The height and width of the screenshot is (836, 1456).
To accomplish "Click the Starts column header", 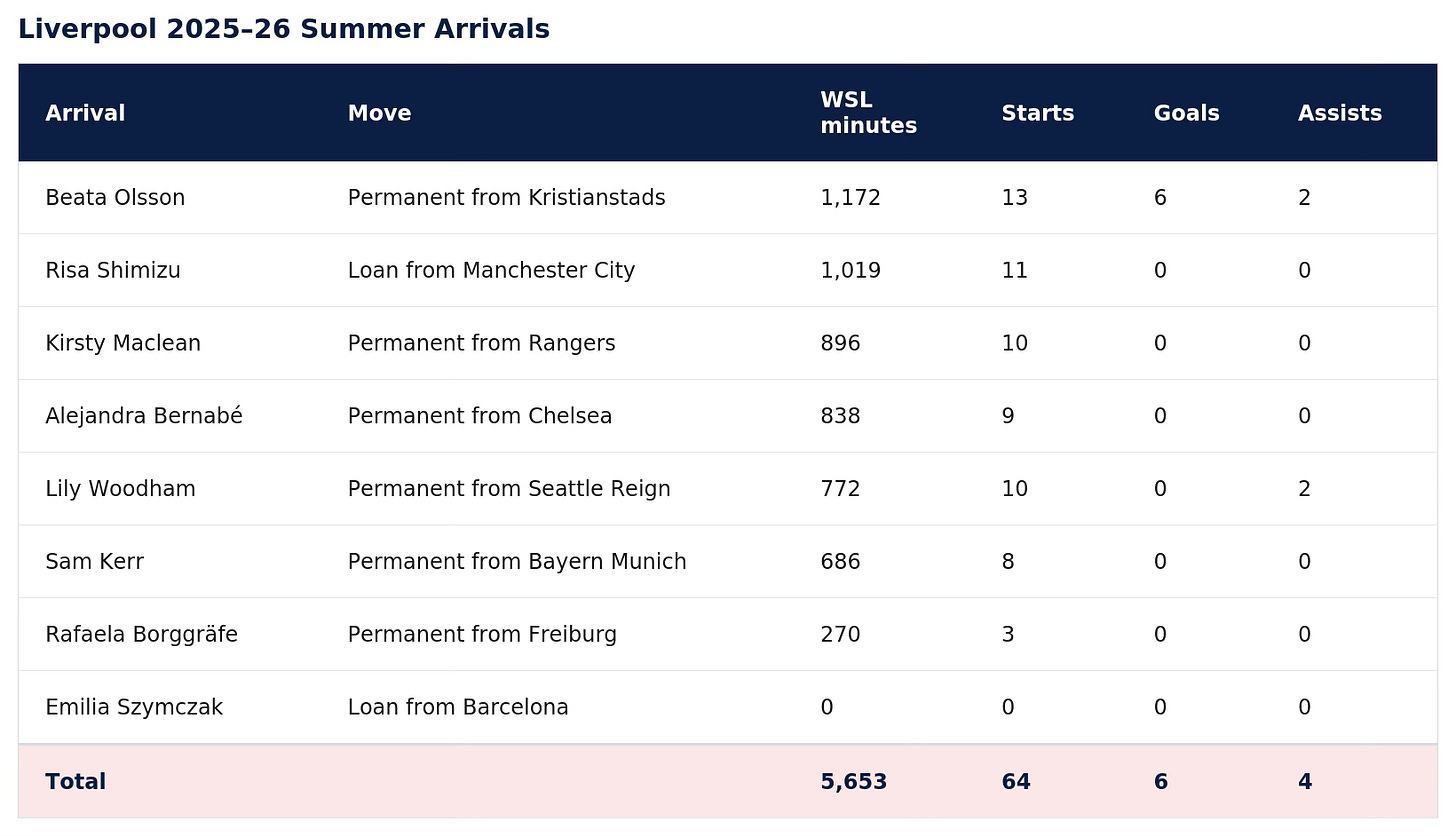I will (x=1037, y=113).
